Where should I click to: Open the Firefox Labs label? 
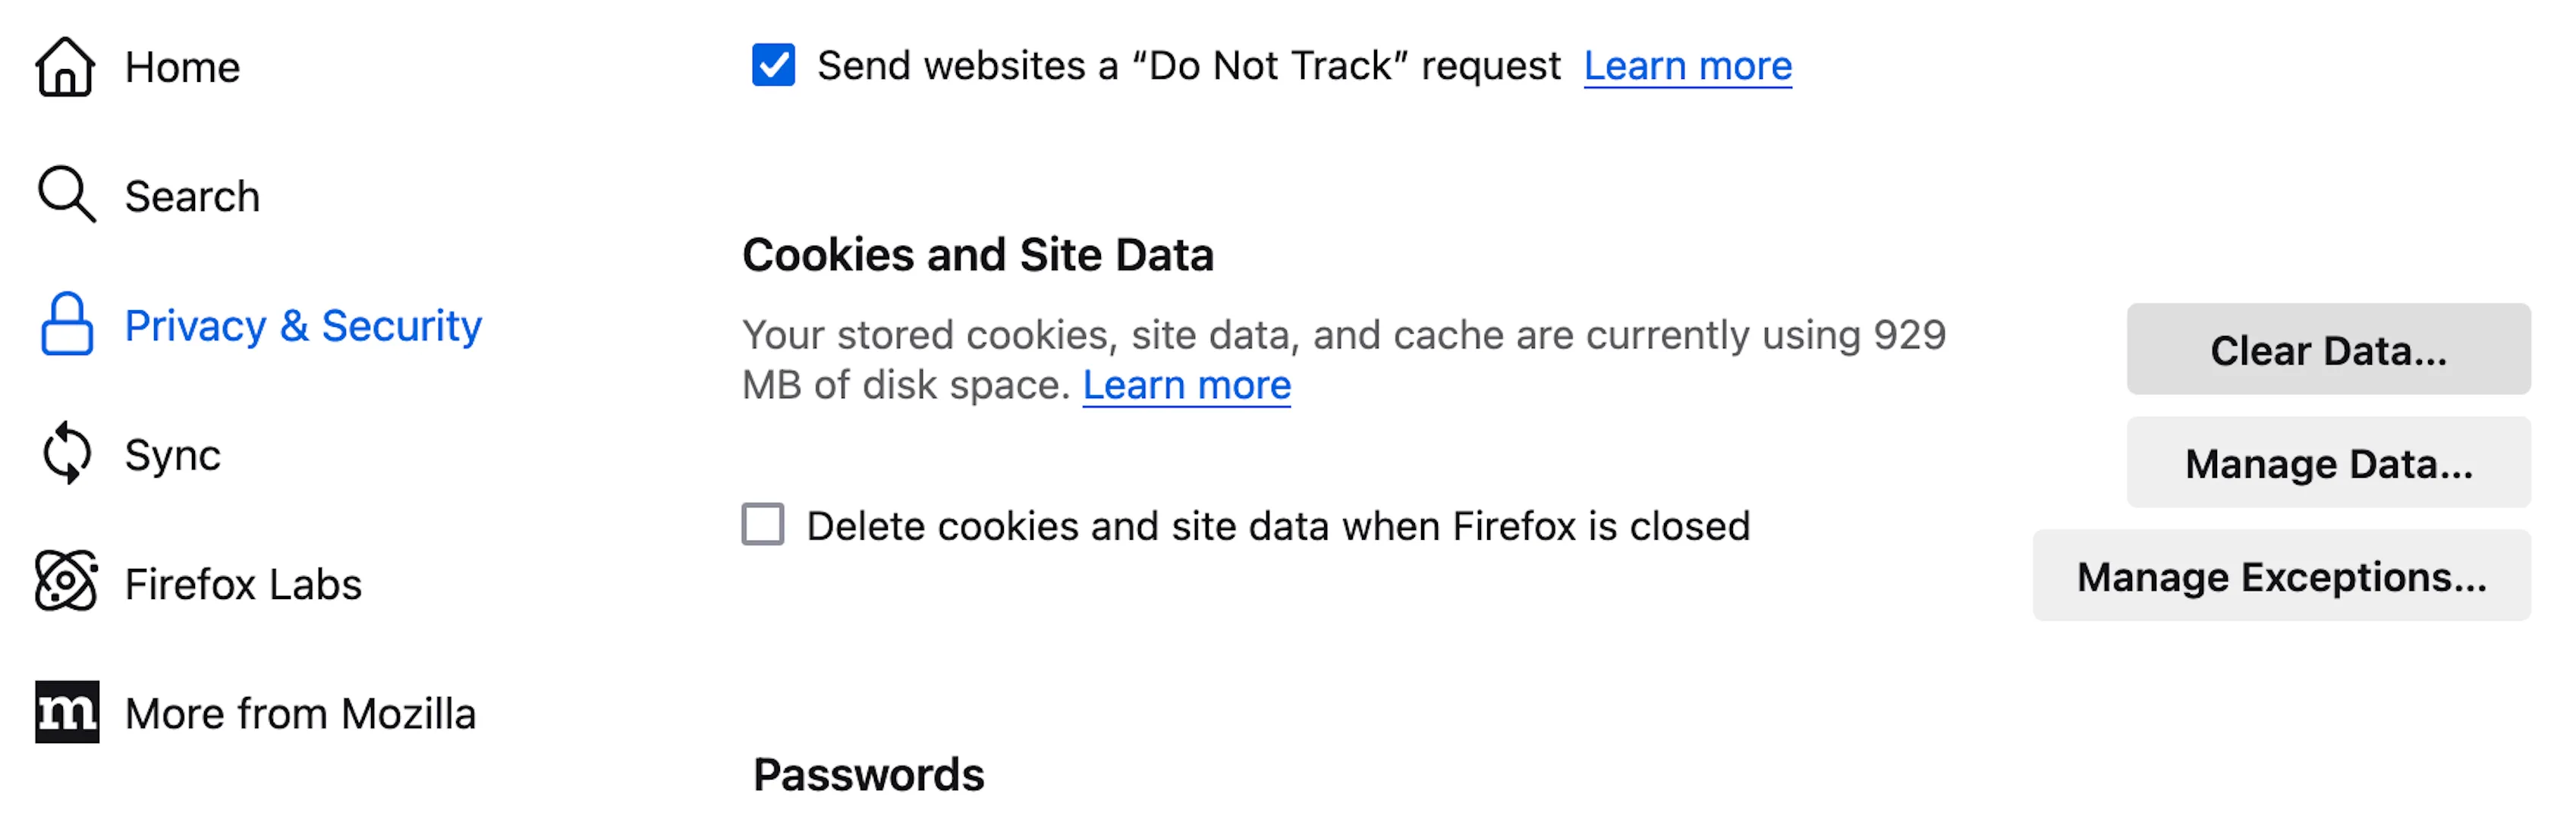pyautogui.click(x=243, y=584)
